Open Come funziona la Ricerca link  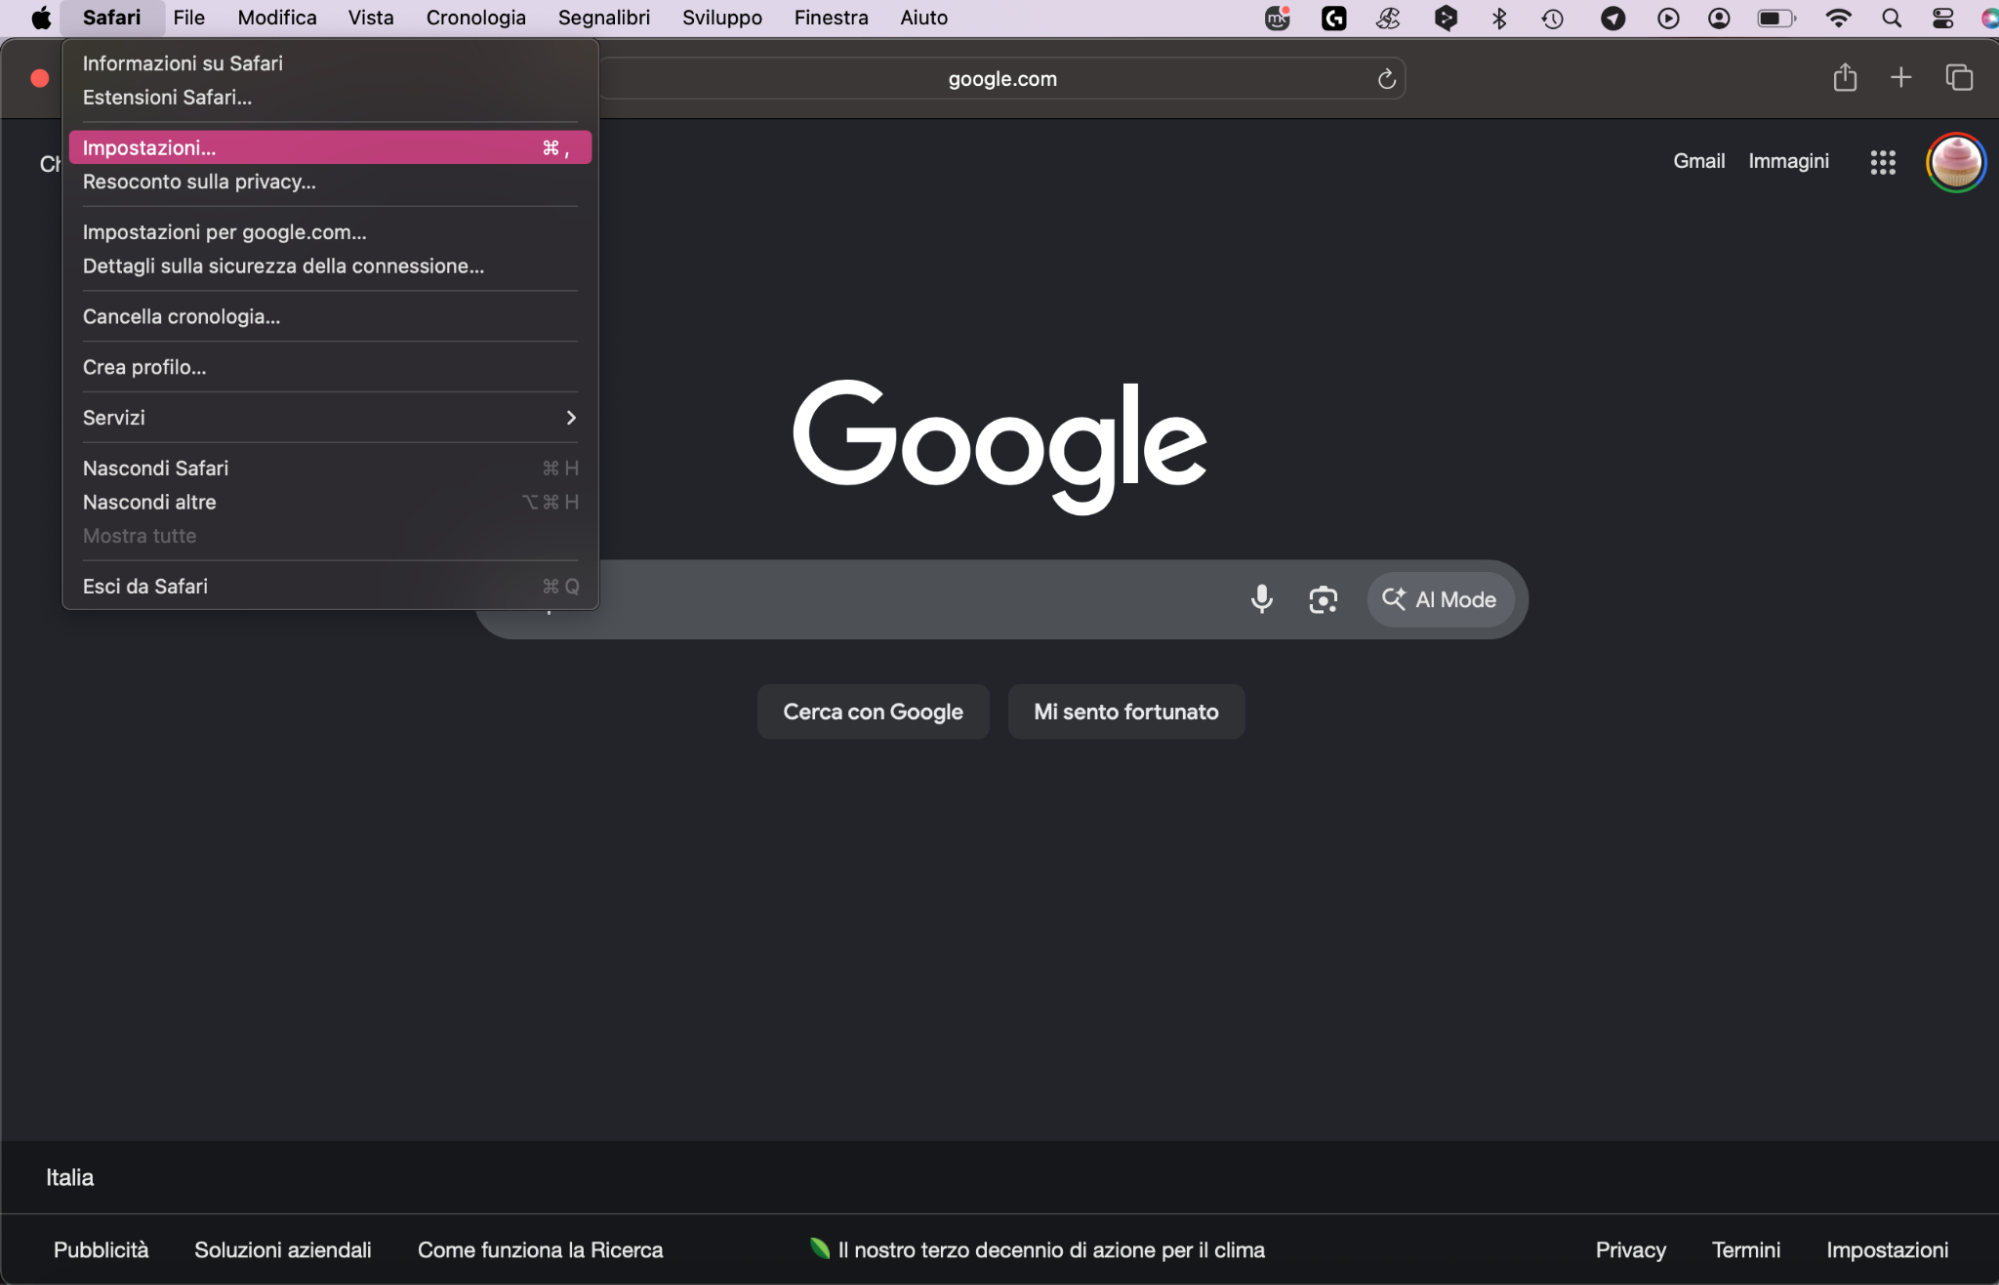pos(540,1250)
